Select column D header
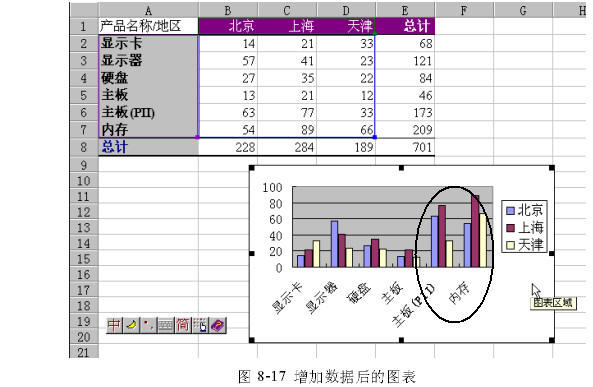This screenshot has width=593, height=387. pyautogui.click(x=346, y=10)
